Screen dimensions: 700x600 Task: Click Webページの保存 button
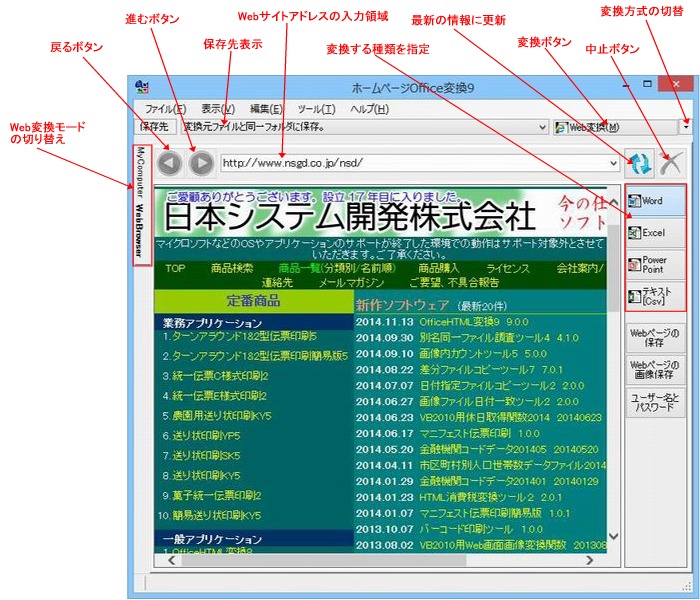coord(655,338)
